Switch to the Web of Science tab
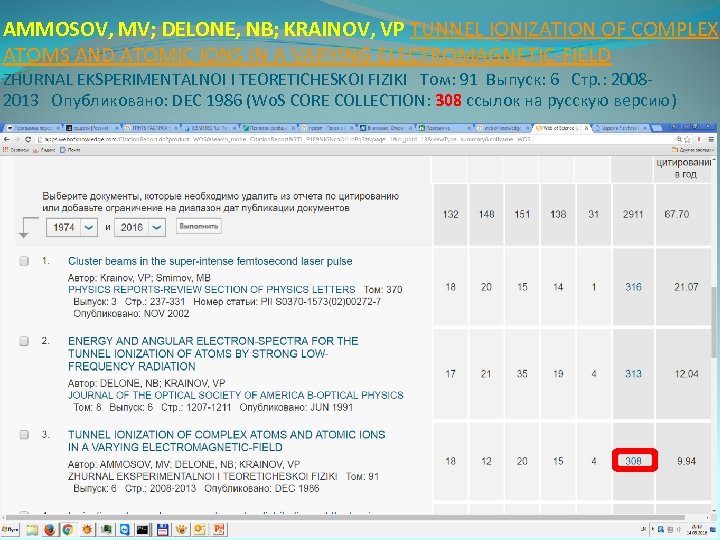This screenshot has height=540, width=720. [x=562, y=128]
